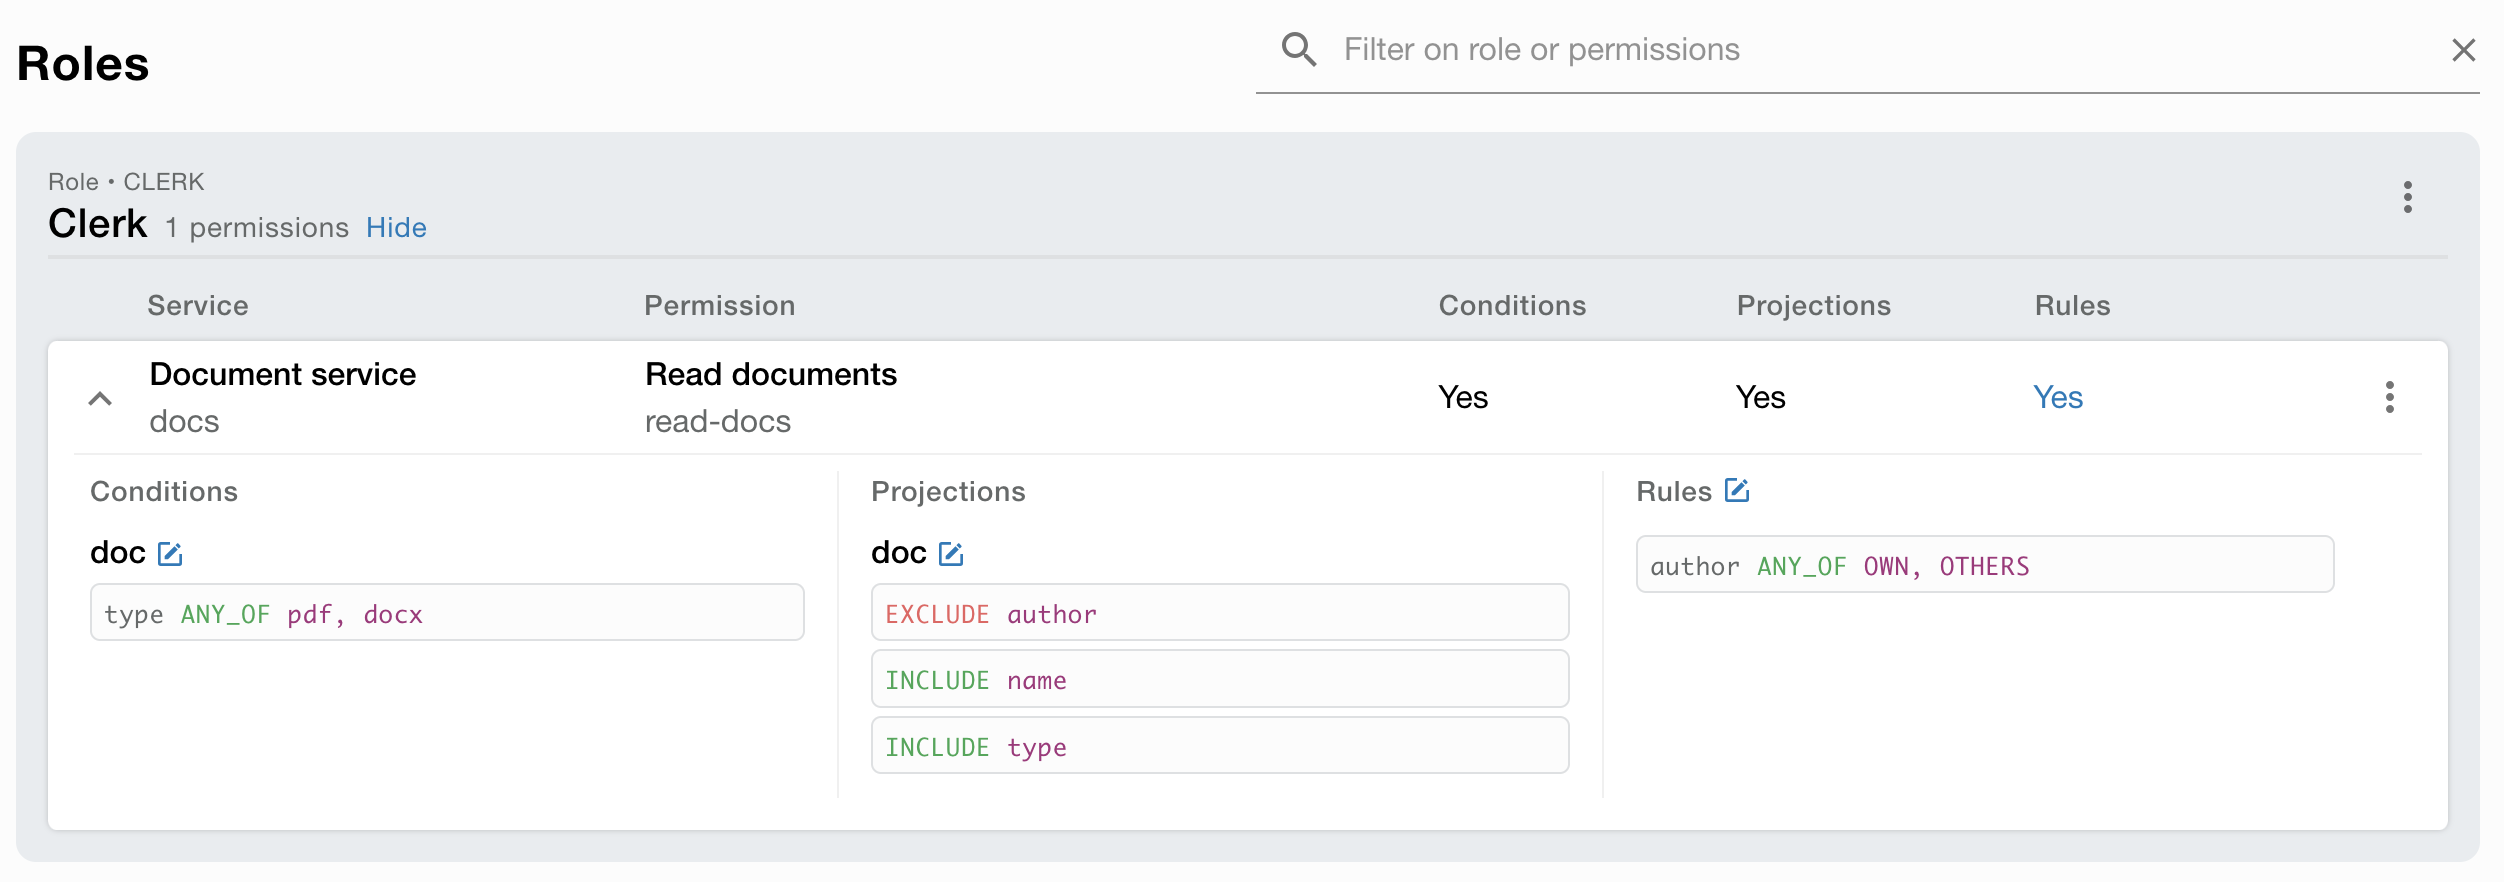This screenshot has width=2504, height=882.
Task: Click the pencil icon next to Rules
Action: [x=1738, y=490]
